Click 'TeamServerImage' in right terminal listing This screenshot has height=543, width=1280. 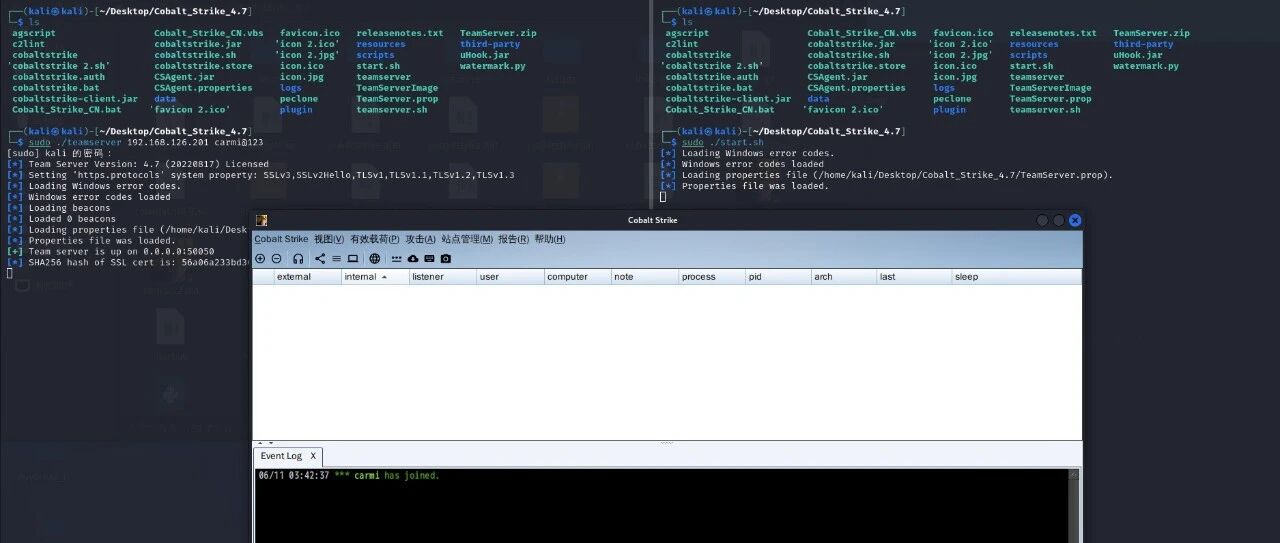tap(1050, 88)
